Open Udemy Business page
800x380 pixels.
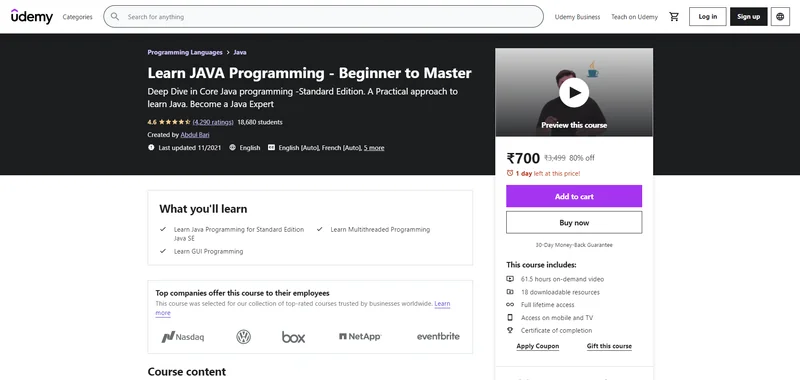pos(578,17)
